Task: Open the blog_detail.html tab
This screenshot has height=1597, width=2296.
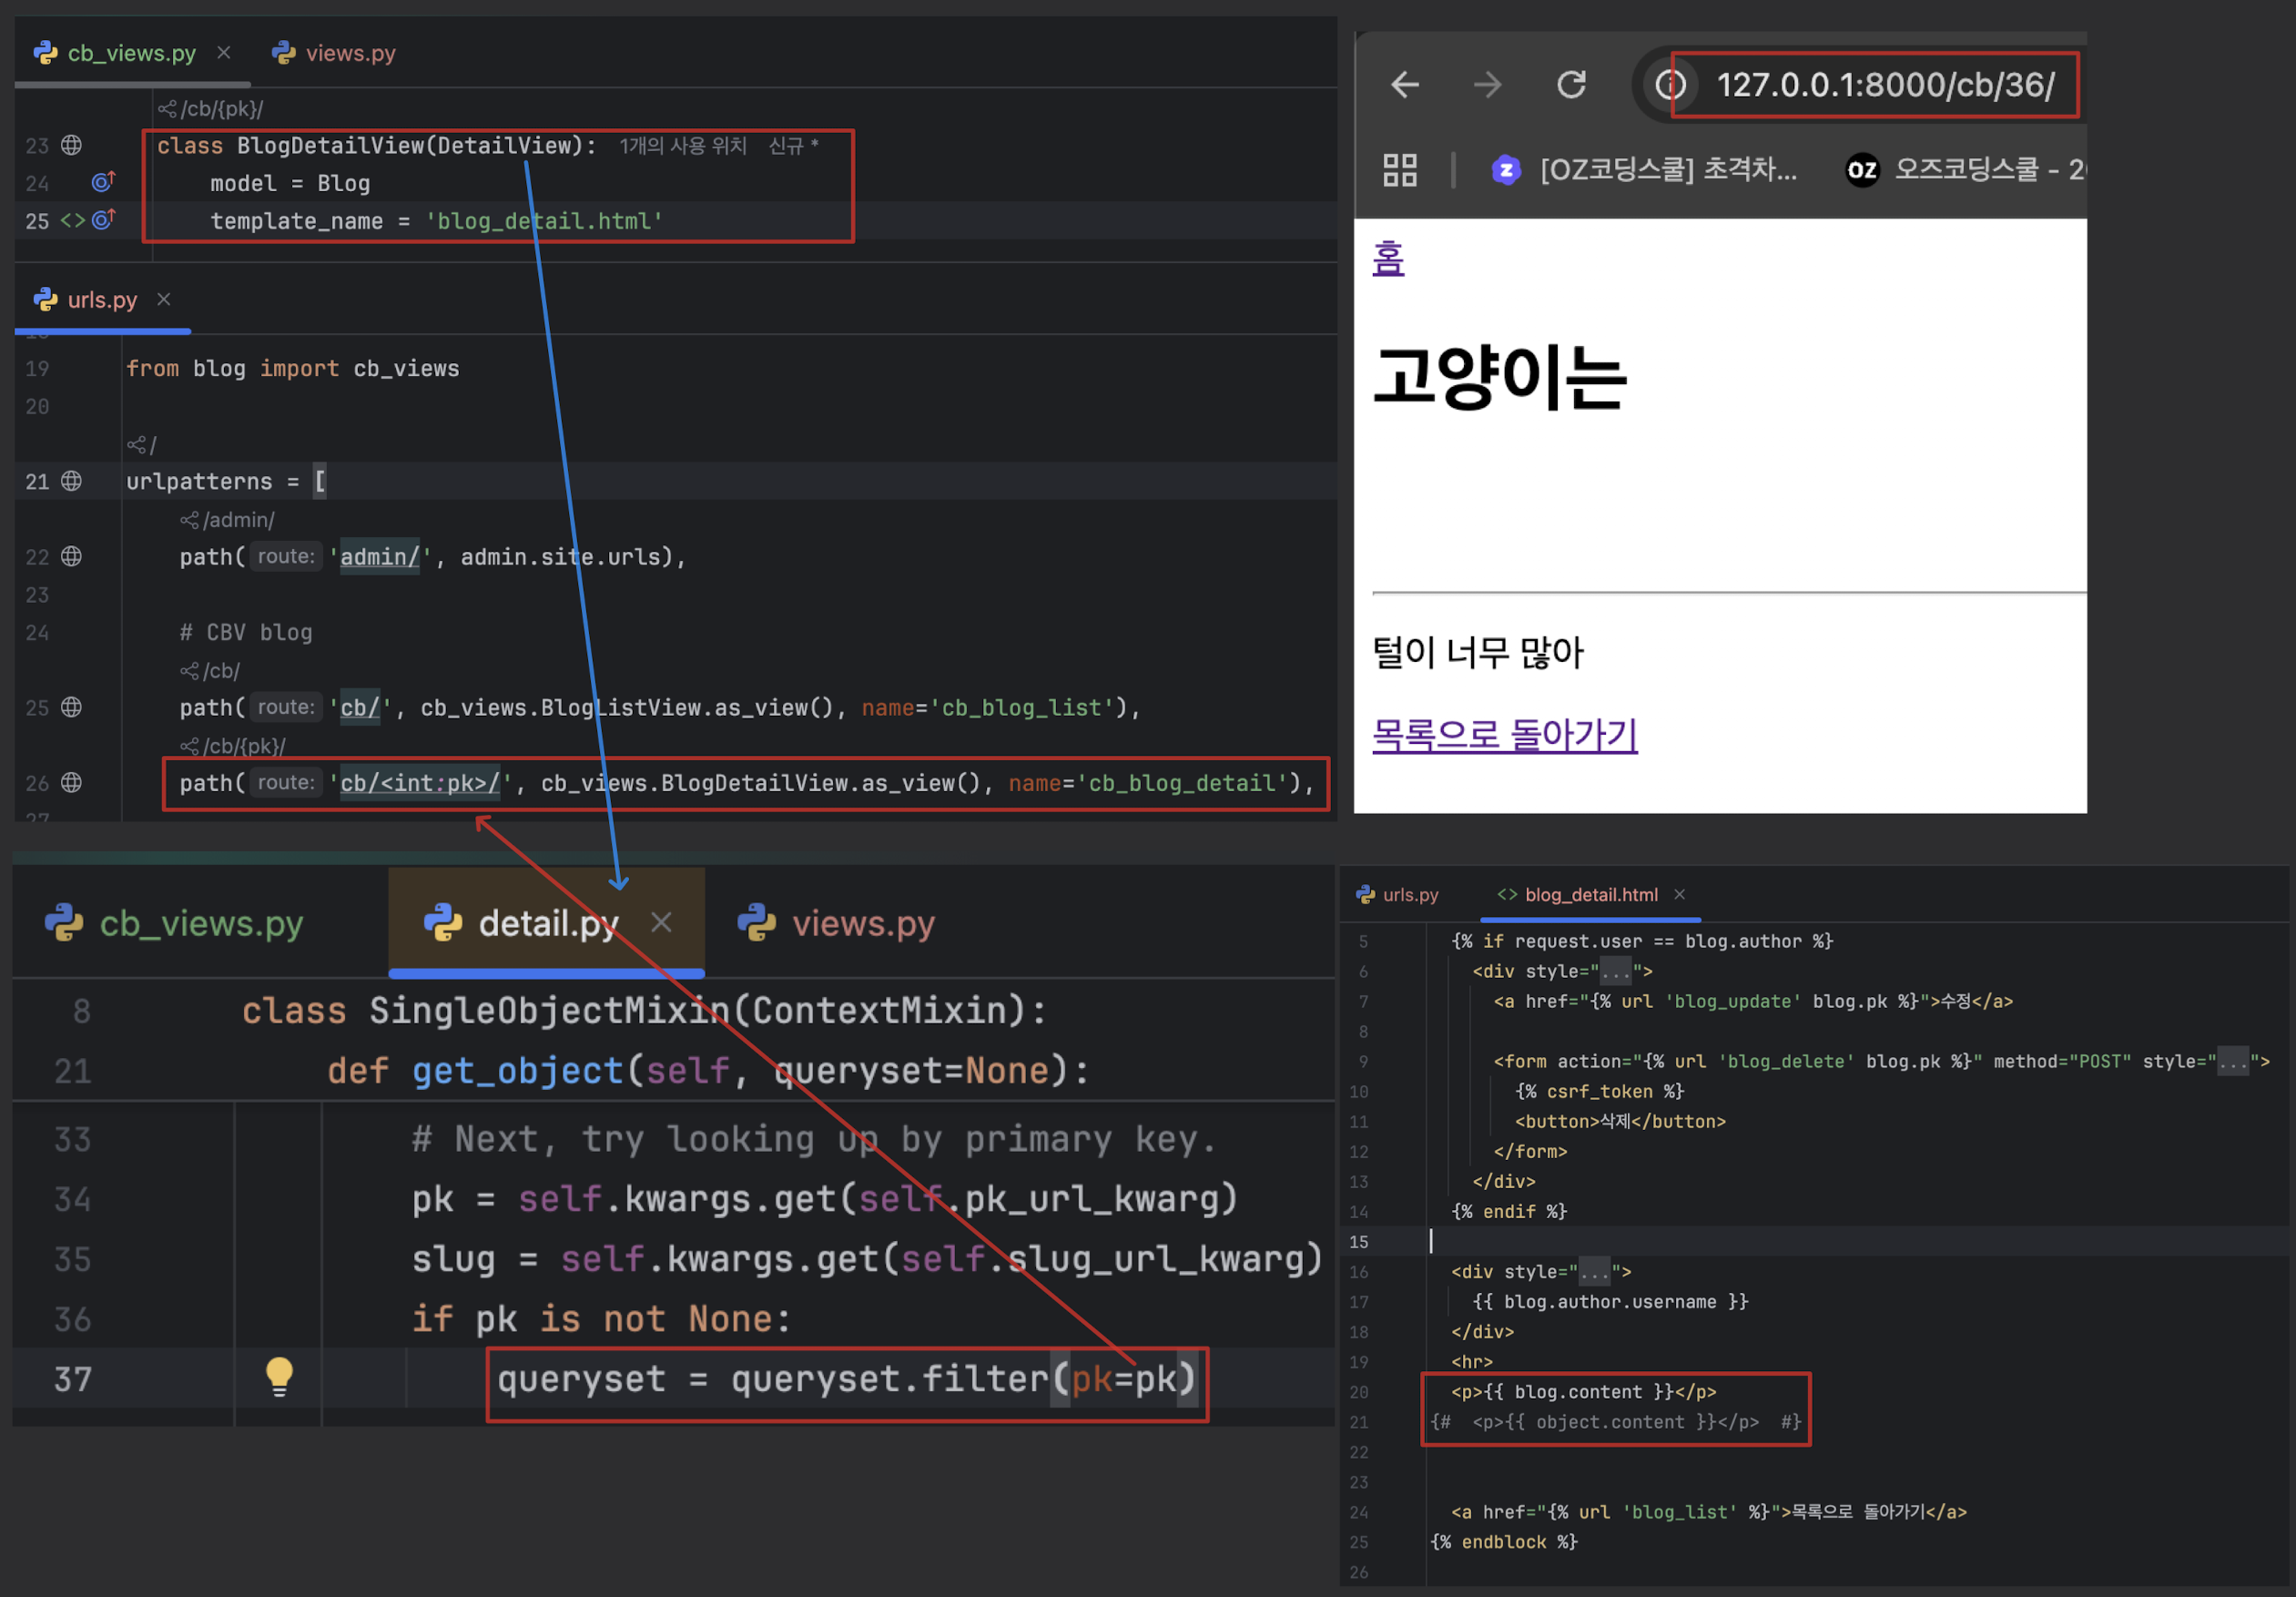Action: click(1589, 895)
